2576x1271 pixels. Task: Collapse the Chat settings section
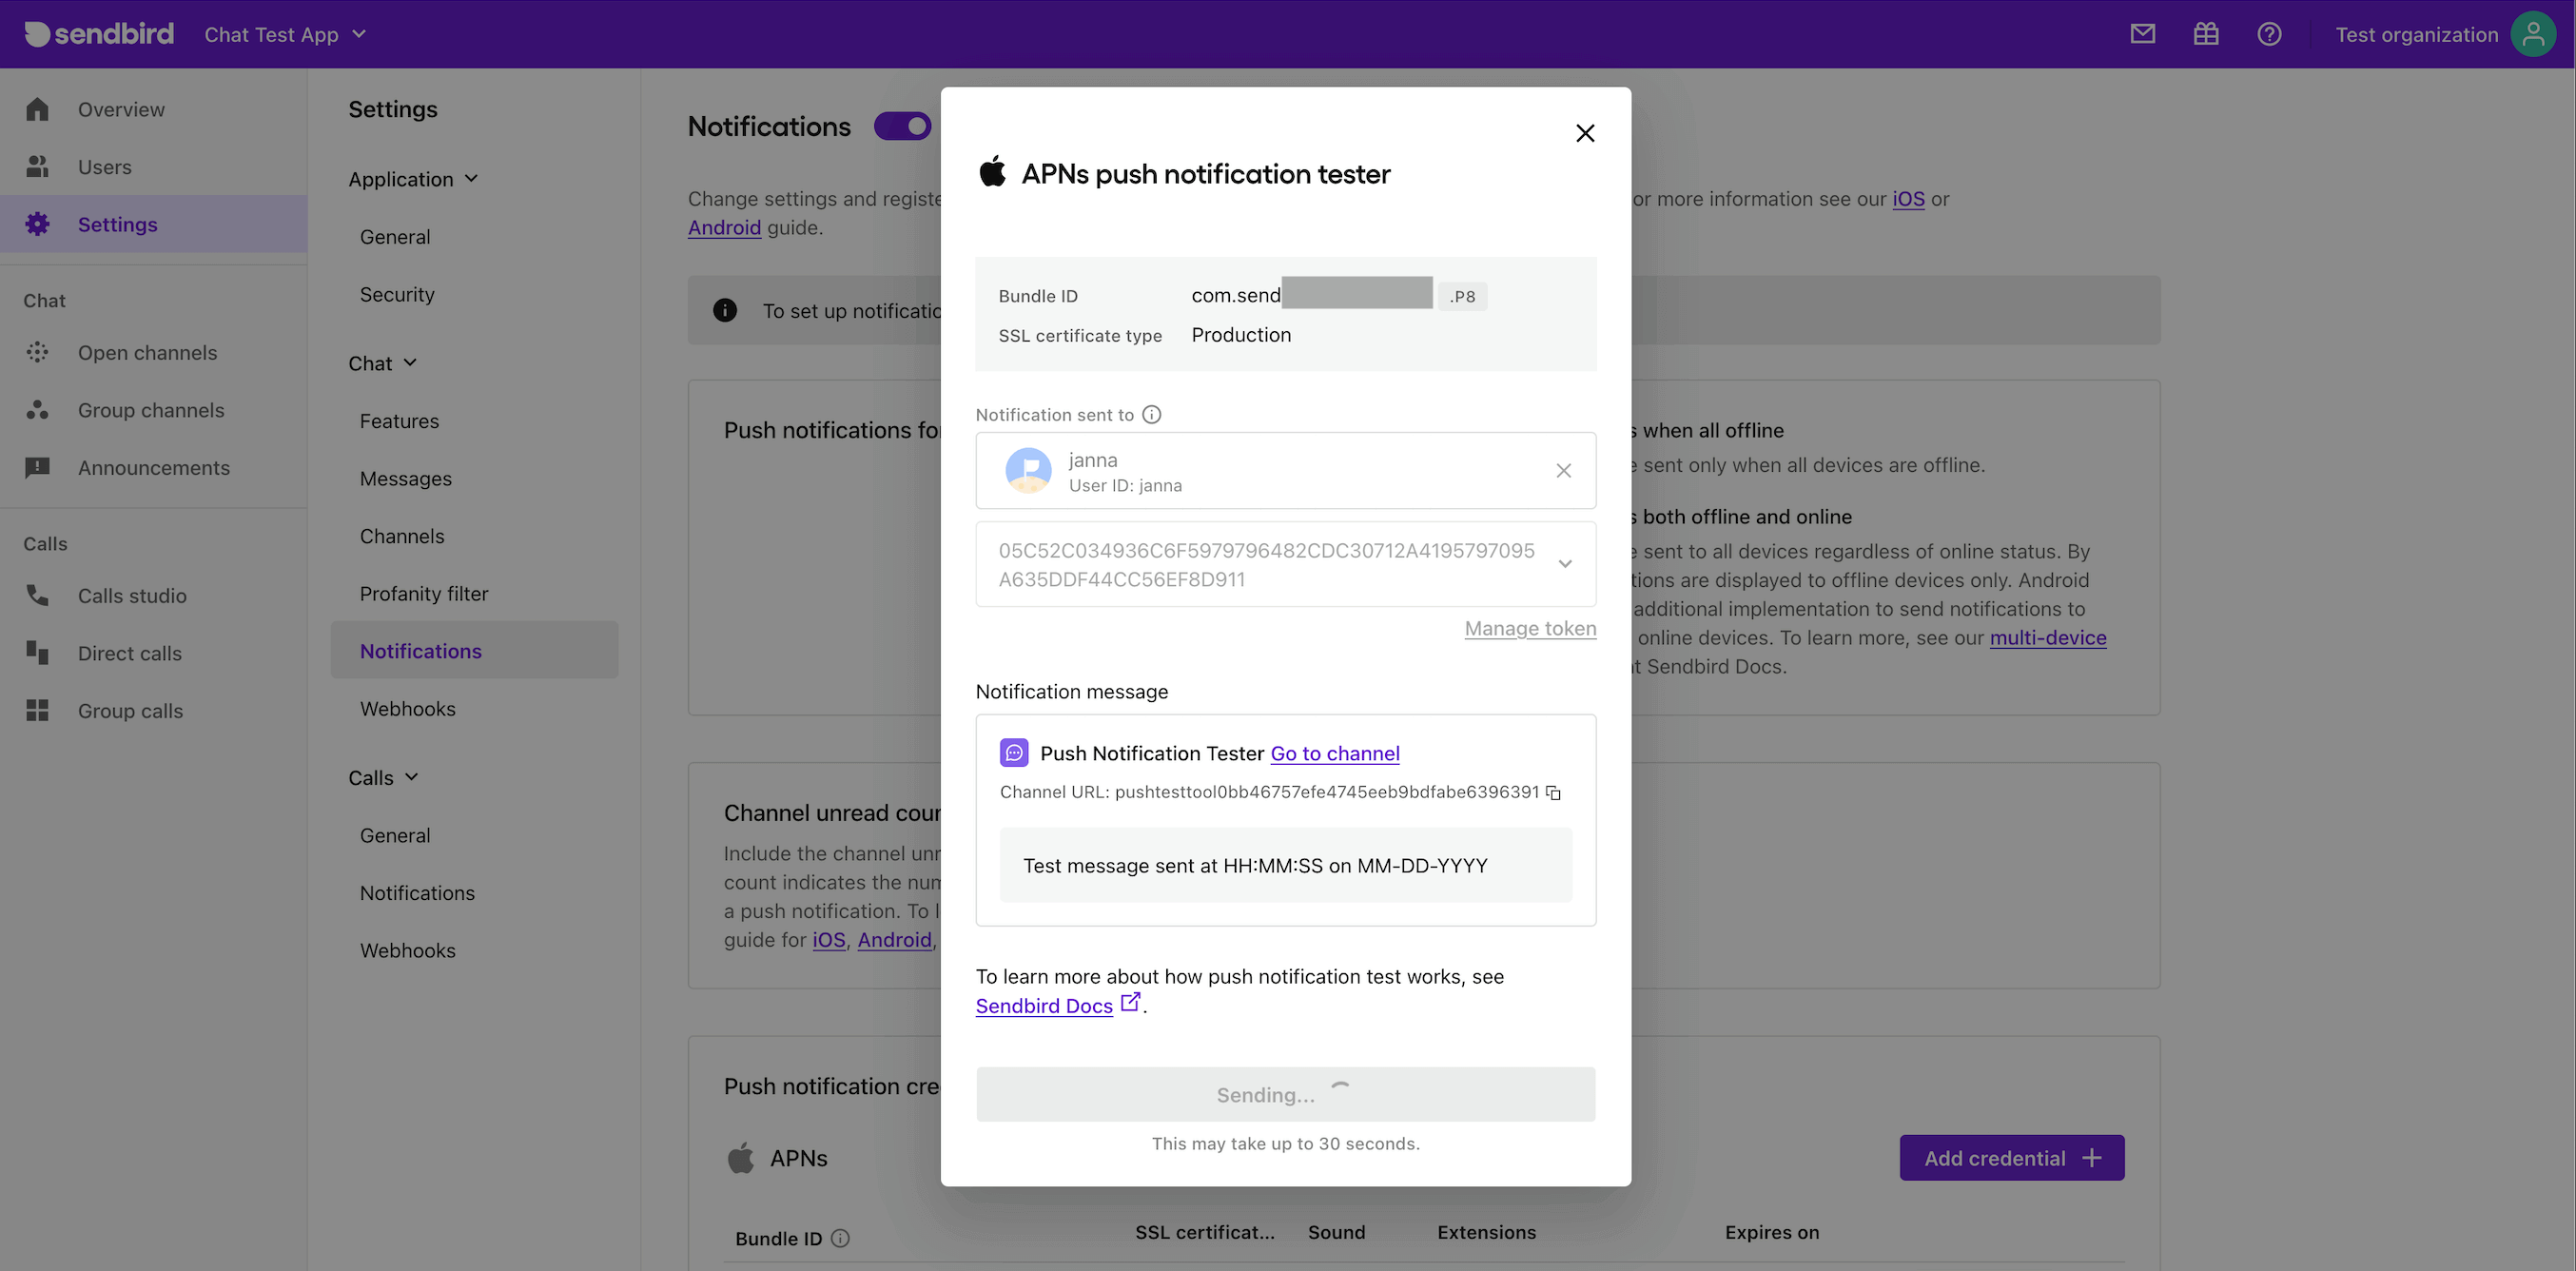point(383,363)
